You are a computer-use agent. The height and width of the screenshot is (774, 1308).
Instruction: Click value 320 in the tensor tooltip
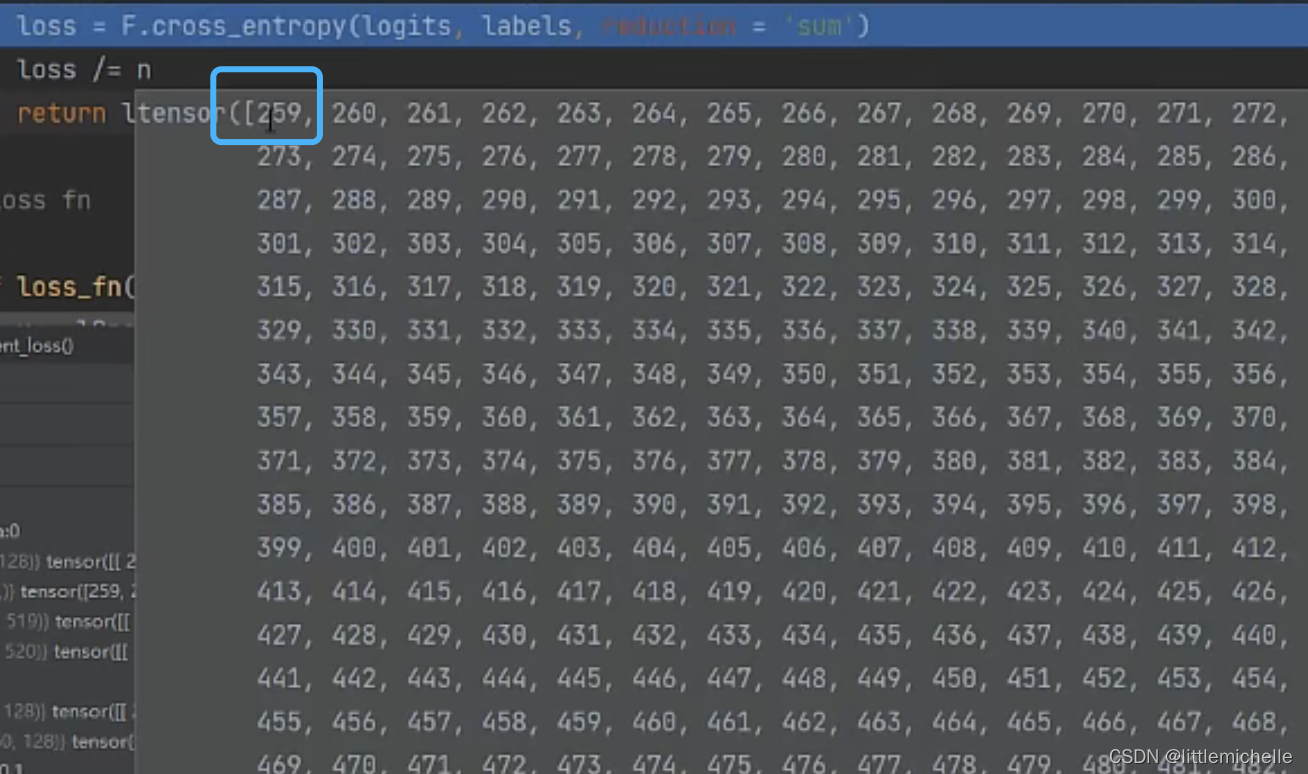[x=654, y=287]
